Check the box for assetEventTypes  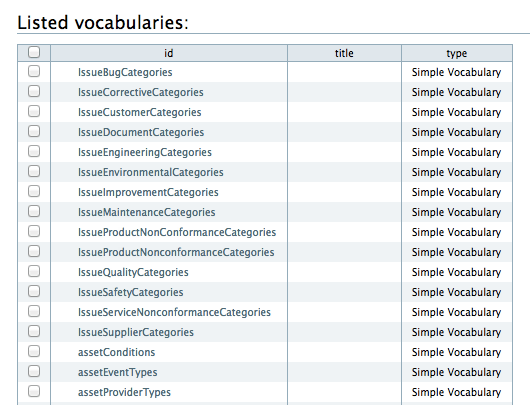(34, 371)
